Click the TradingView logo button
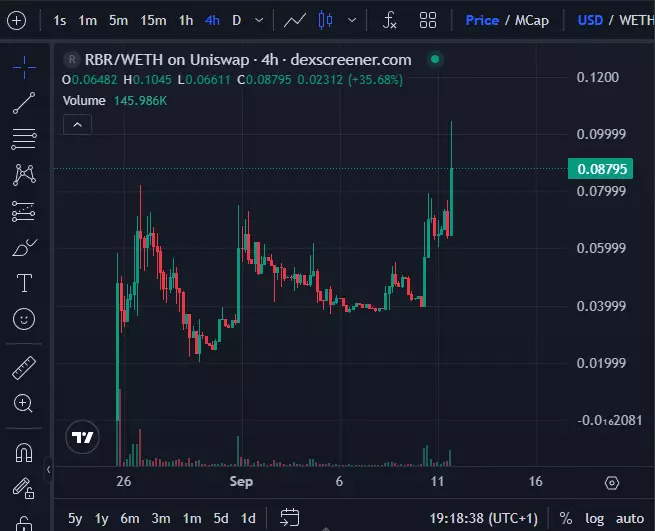655x531 pixels. [x=82, y=437]
